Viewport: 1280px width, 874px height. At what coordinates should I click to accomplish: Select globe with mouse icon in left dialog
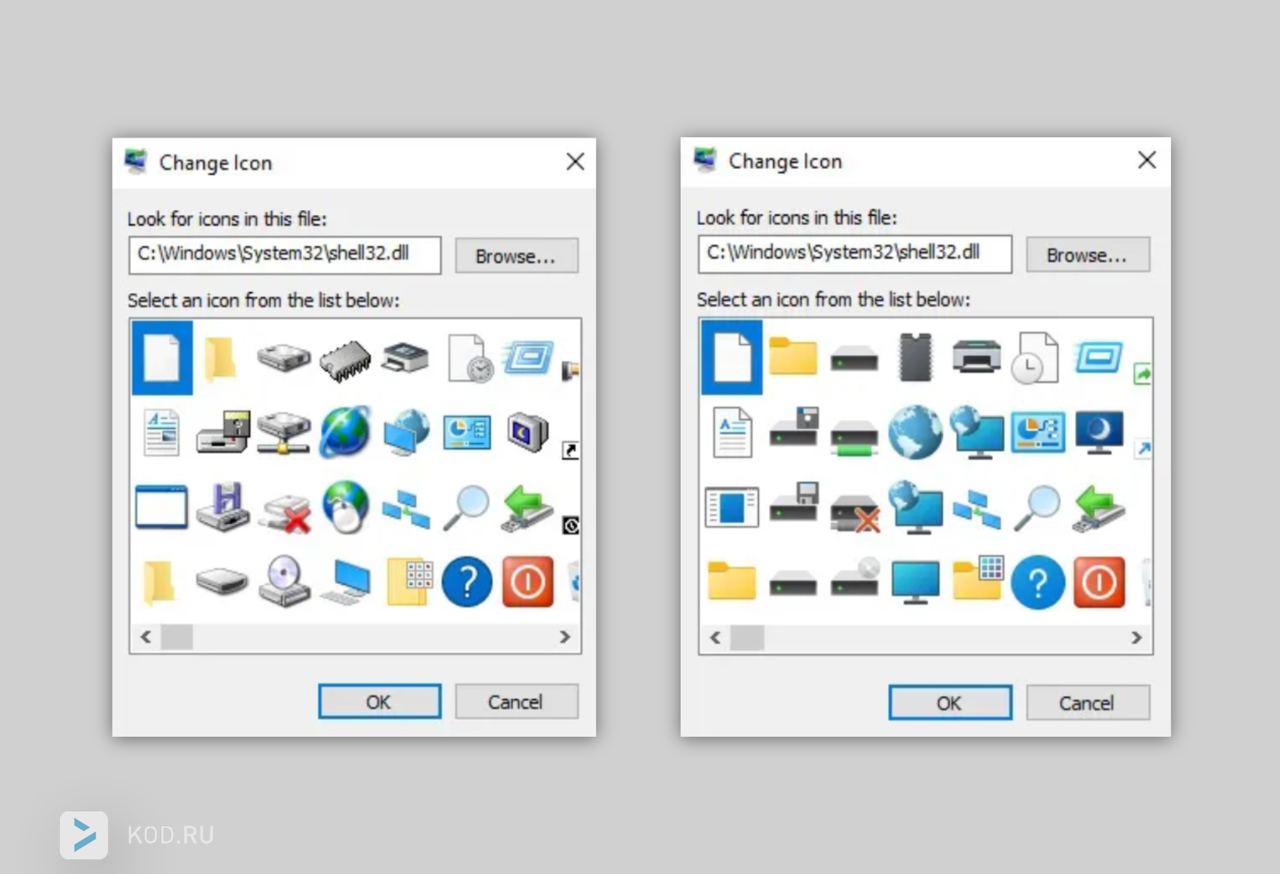coord(345,507)
